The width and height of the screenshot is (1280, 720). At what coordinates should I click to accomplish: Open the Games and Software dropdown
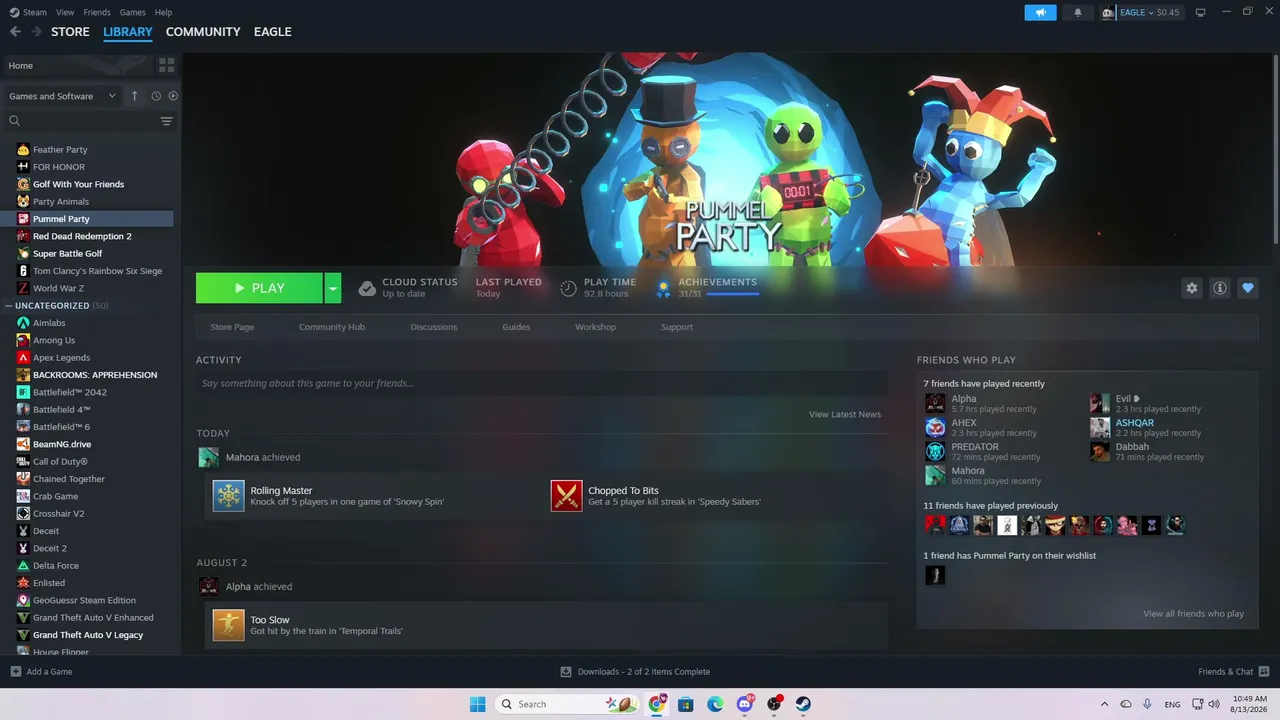[62, 96]
